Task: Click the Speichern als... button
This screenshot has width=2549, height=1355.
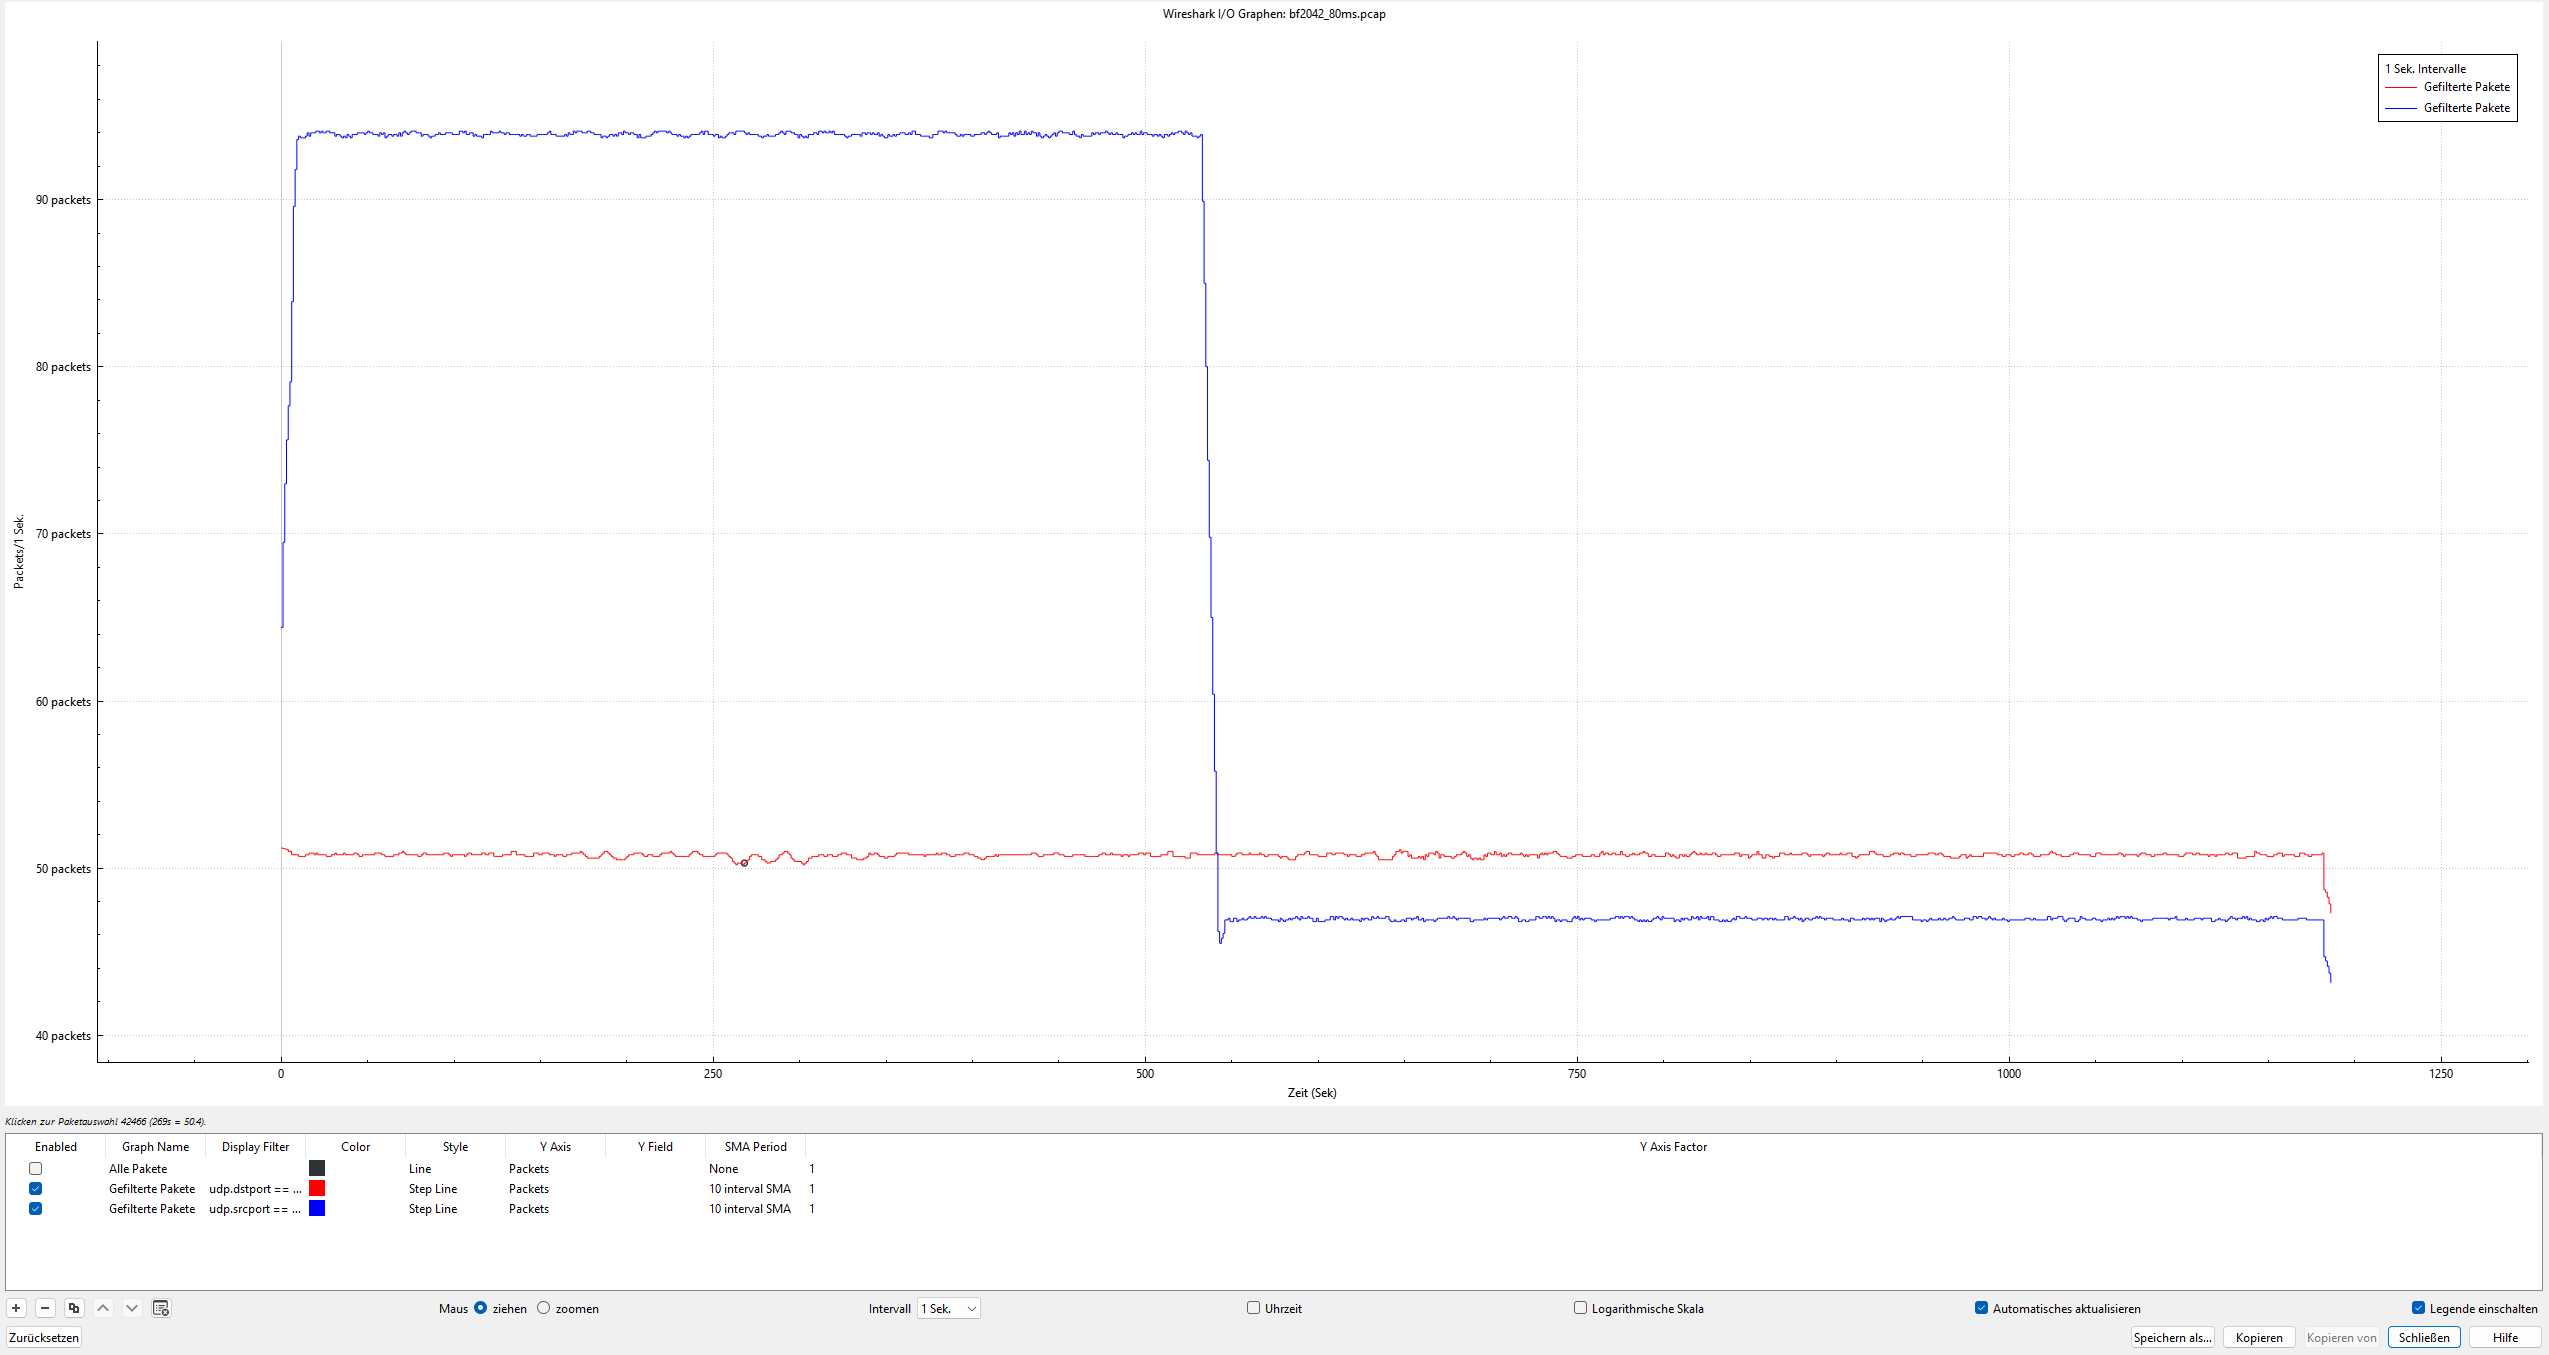Action: click(2172, 1337)
